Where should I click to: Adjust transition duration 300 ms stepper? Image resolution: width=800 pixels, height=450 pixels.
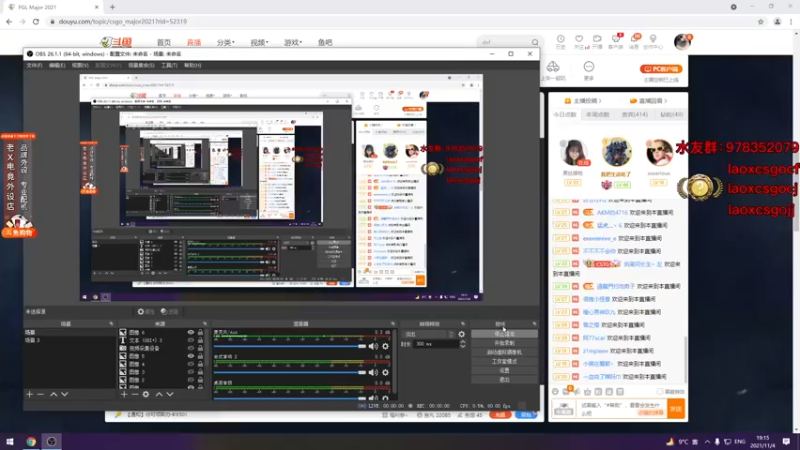[x=462, y=344]
